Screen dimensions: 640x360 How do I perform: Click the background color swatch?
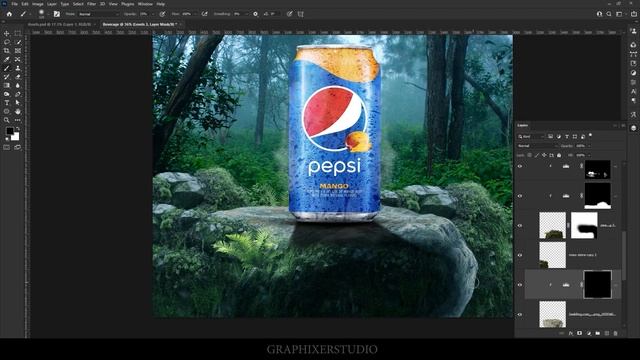click(x=16, y=137)
